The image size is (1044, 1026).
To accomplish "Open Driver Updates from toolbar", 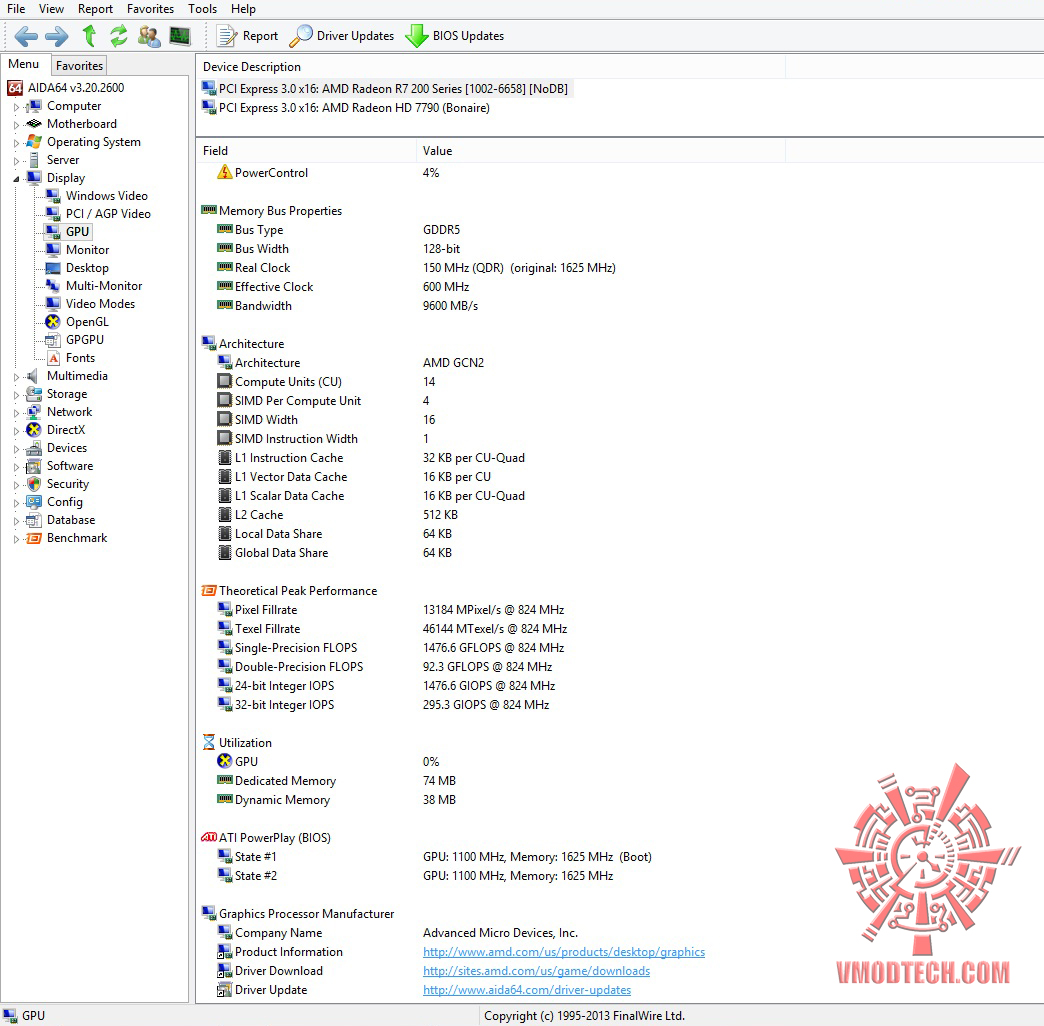I will coord(342,36).
